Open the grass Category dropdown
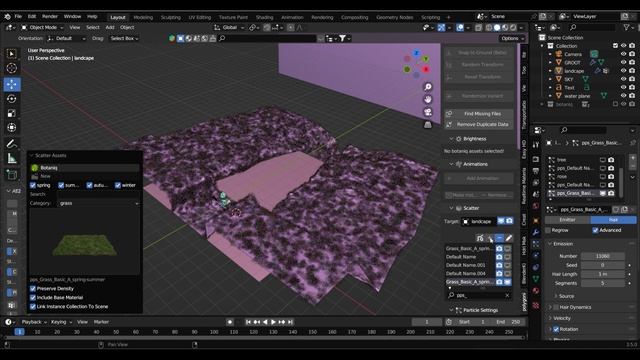The image size is (640, 360). click(98, 203)
